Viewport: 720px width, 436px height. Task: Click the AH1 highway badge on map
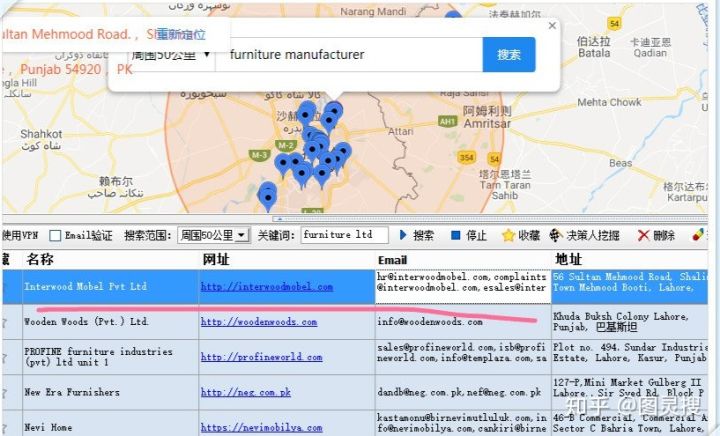tap(447, 121)
